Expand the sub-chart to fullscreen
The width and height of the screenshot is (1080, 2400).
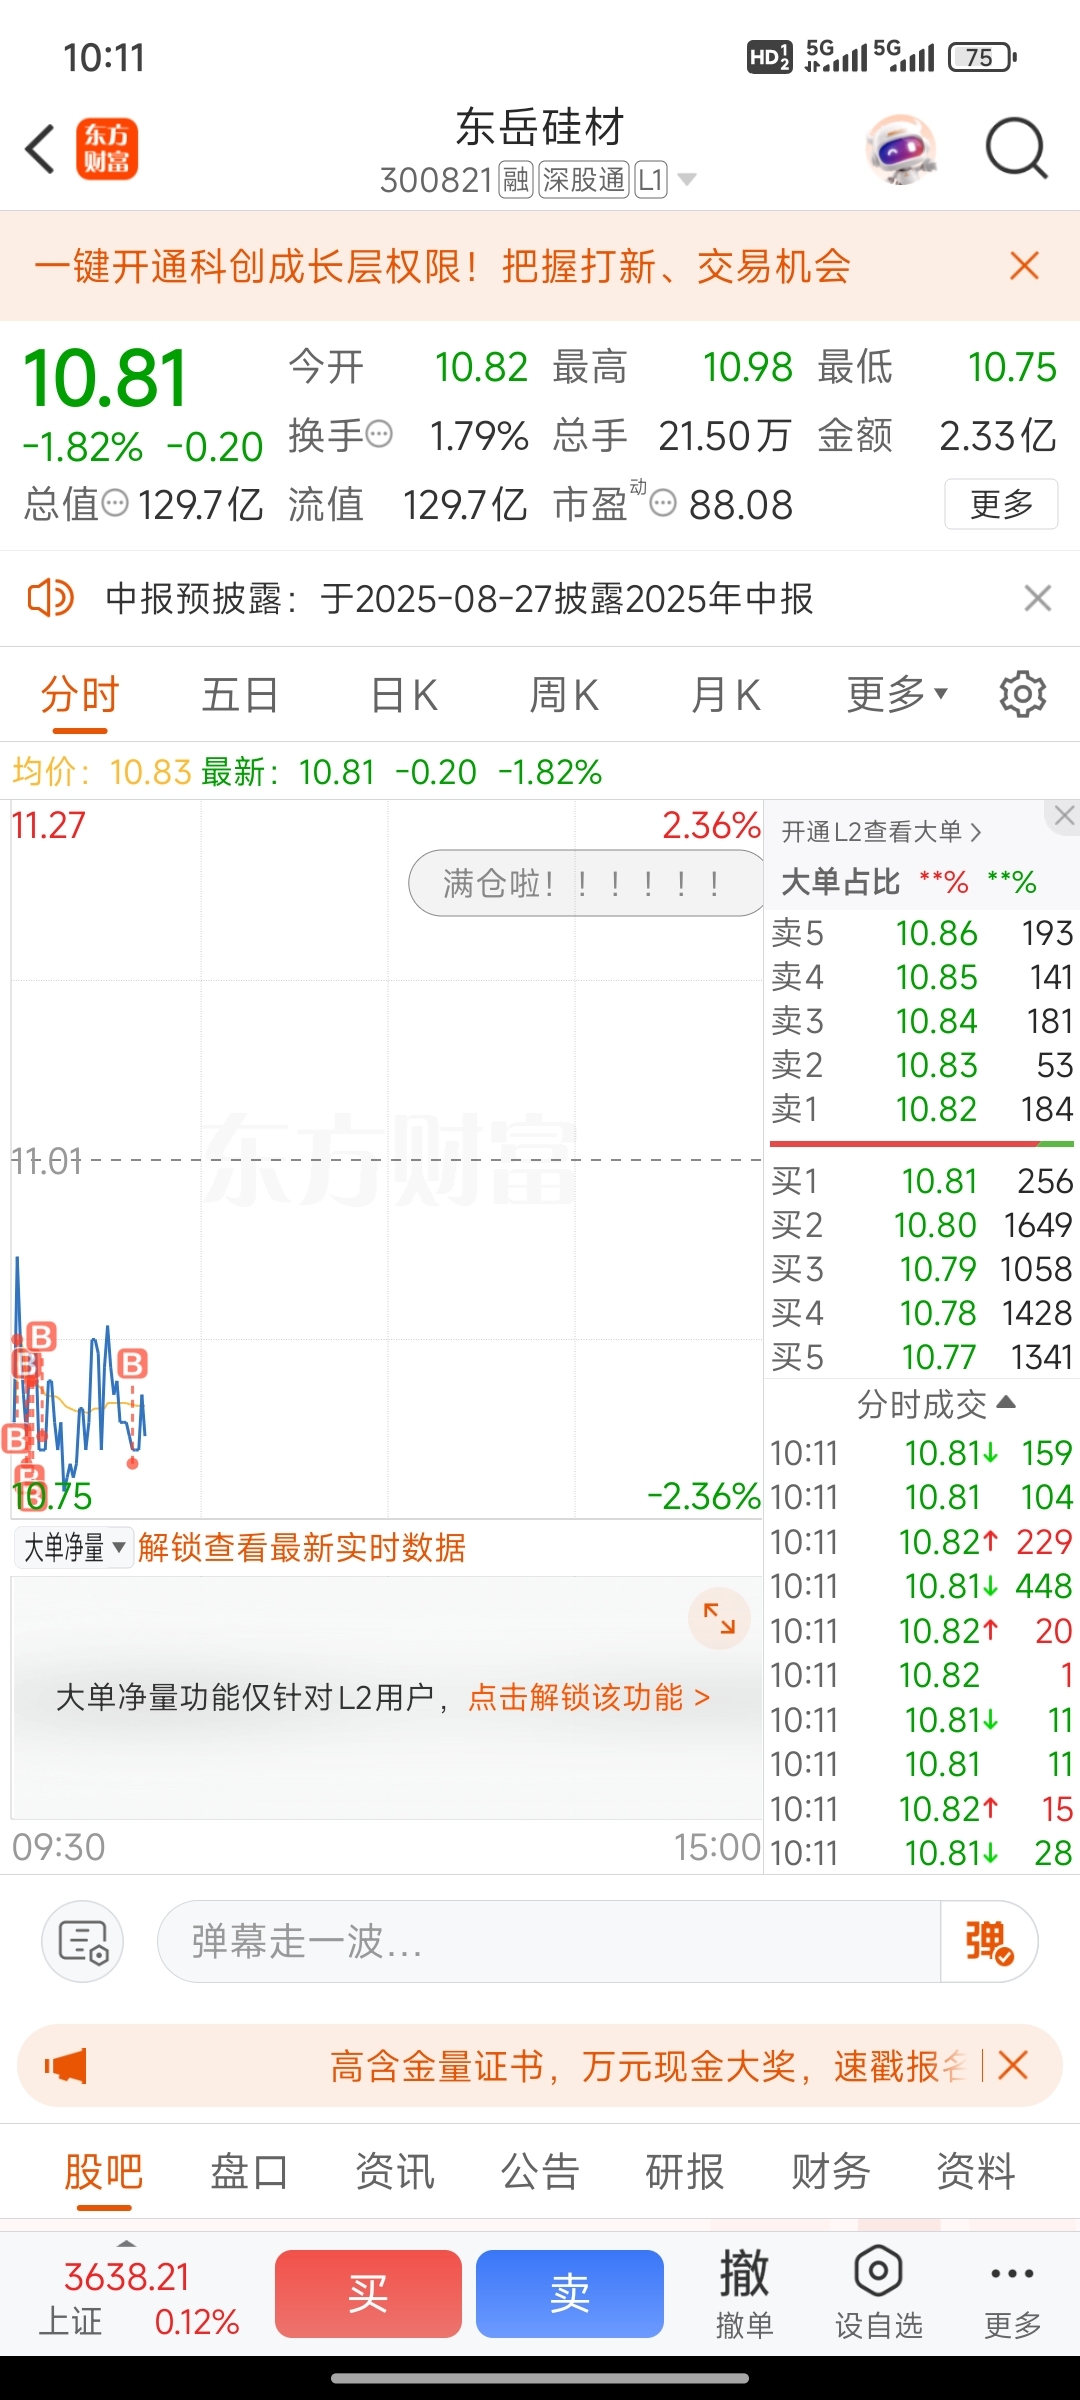[x=719, y=1618]
